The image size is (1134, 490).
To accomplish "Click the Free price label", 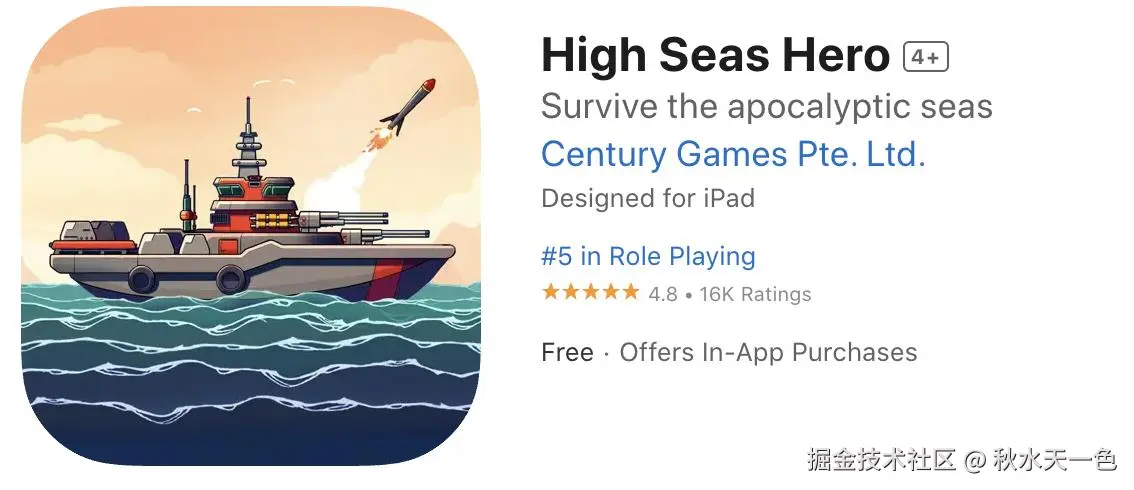I will click(x=568, y=353).
